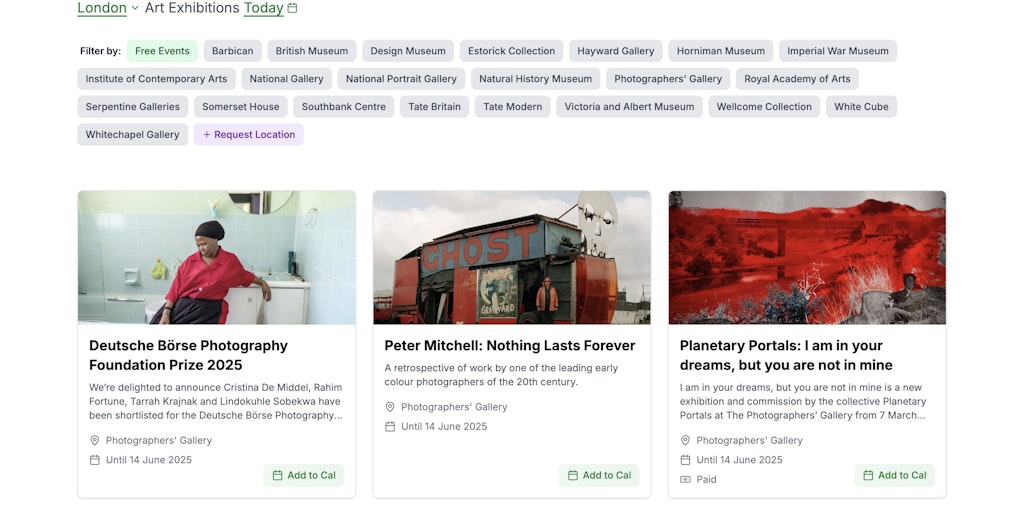Image resolution: width=1024 pixels, height=512 pixels.
Task: Filter by Barbican
Action: point(232,51)
